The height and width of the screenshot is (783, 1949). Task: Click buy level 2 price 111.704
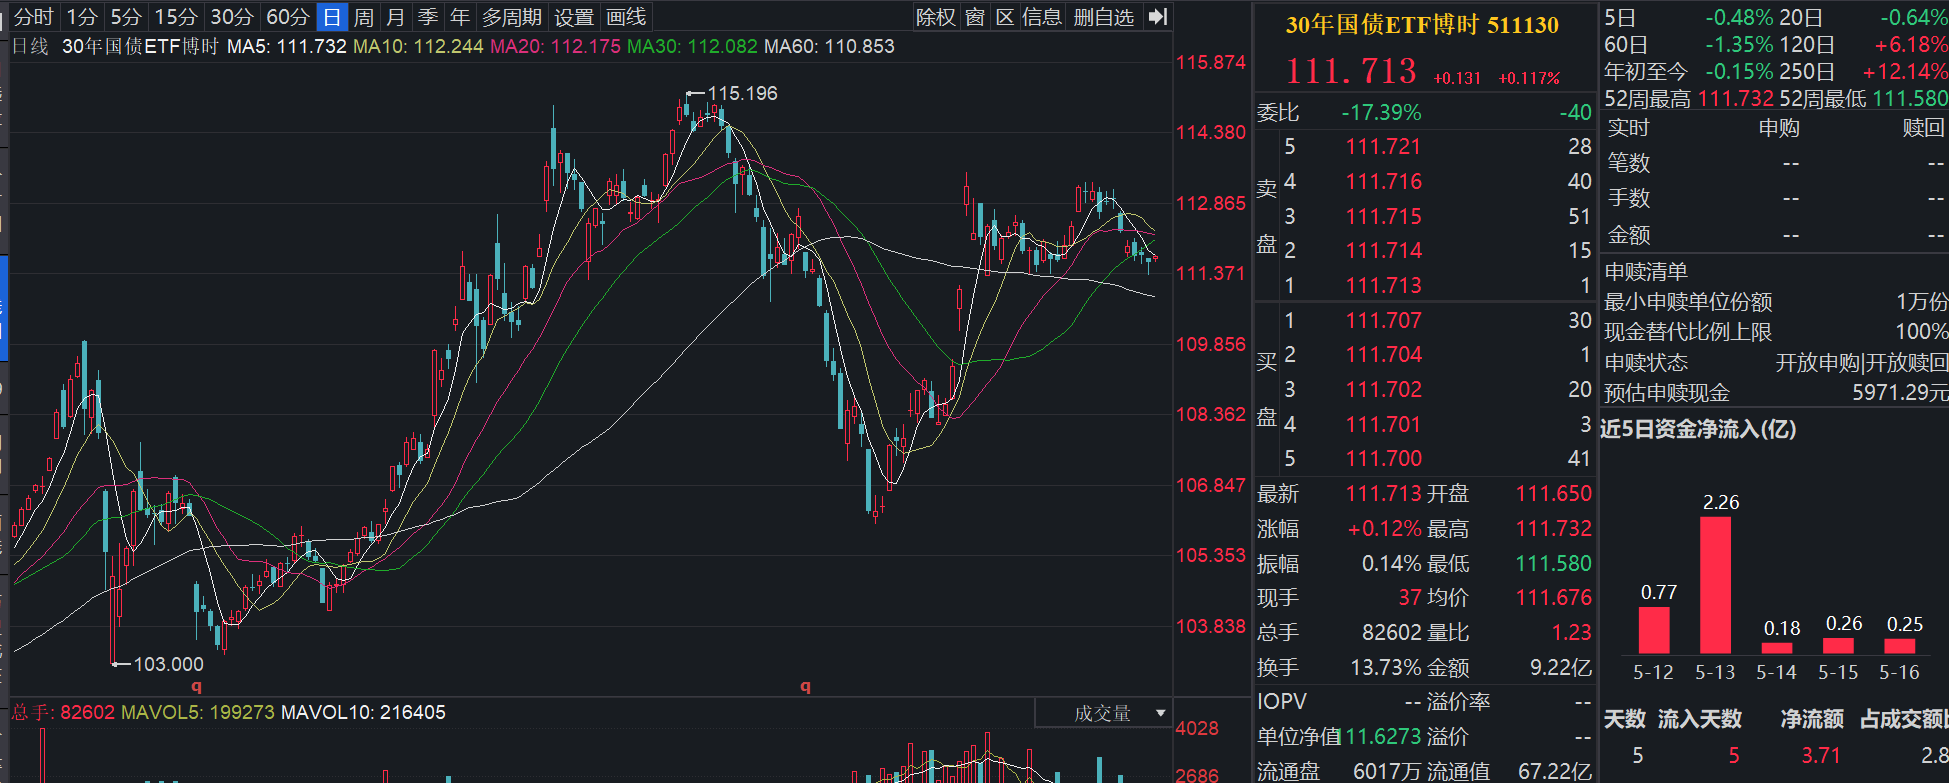pos(1383,355)
